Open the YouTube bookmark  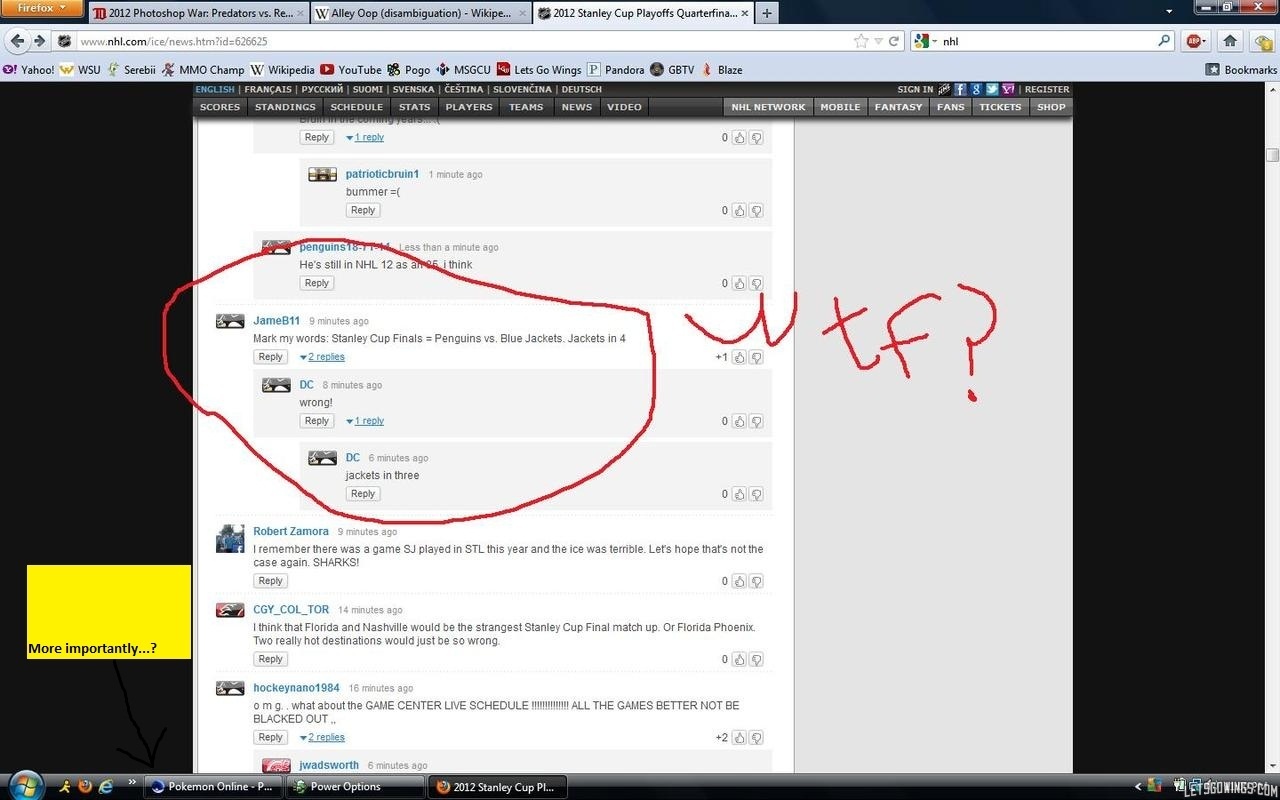[350, 70]
